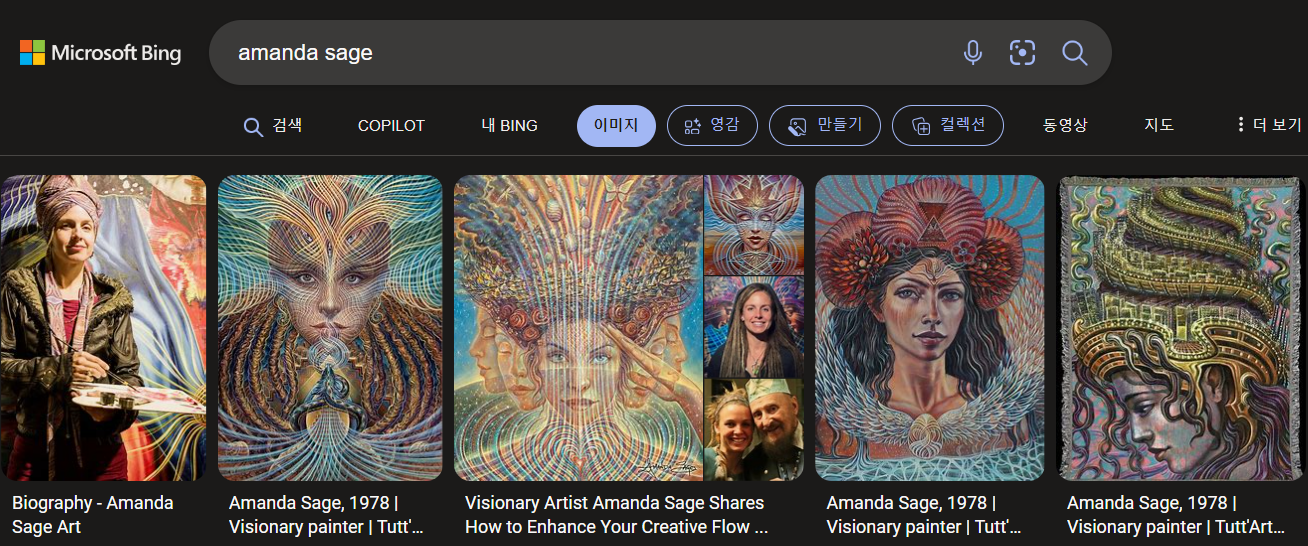Open small red mask painting thumbnail
Viewport: 1308px width, 546px height.
pos(754,225)
